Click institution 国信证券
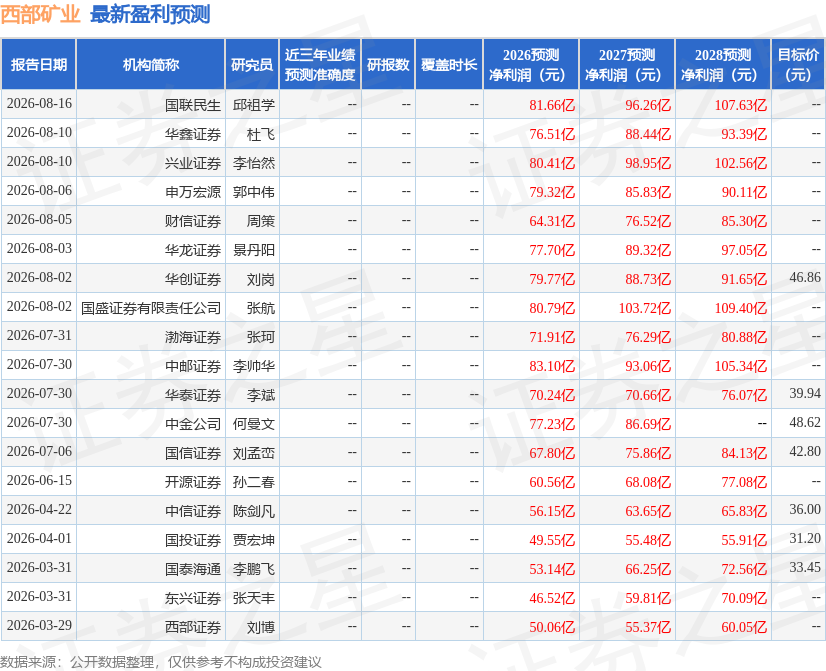The width and height of the screenshot is (826, 671). coord(193,453)
